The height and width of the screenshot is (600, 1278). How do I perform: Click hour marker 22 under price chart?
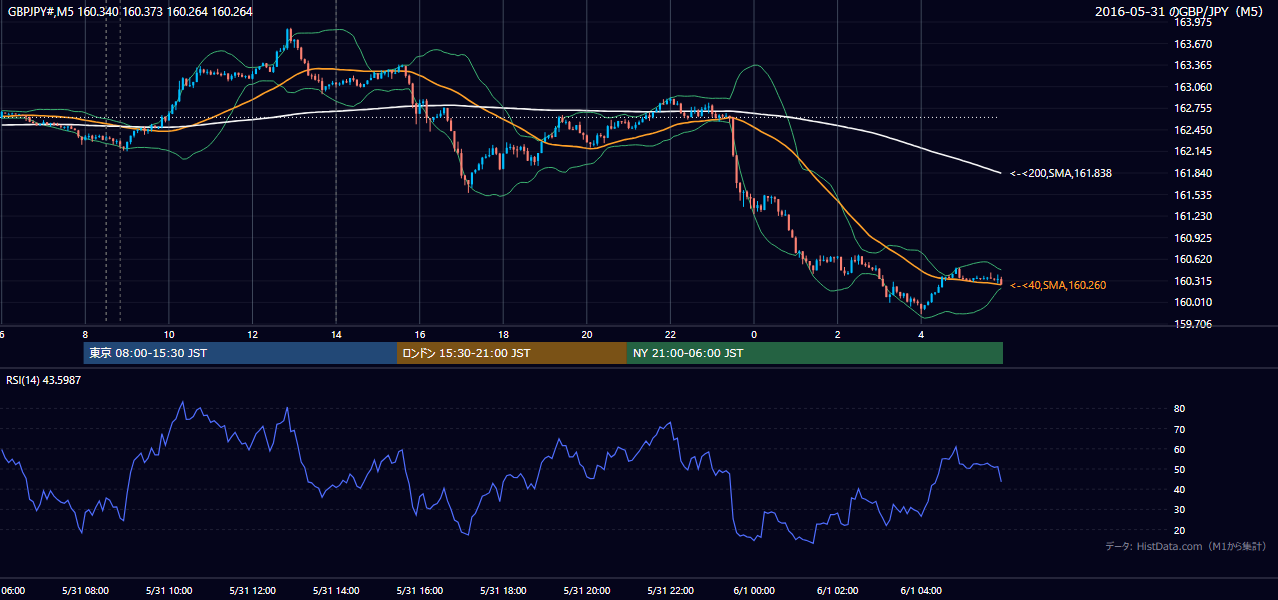pyautogui.click(x=670, y=335)
